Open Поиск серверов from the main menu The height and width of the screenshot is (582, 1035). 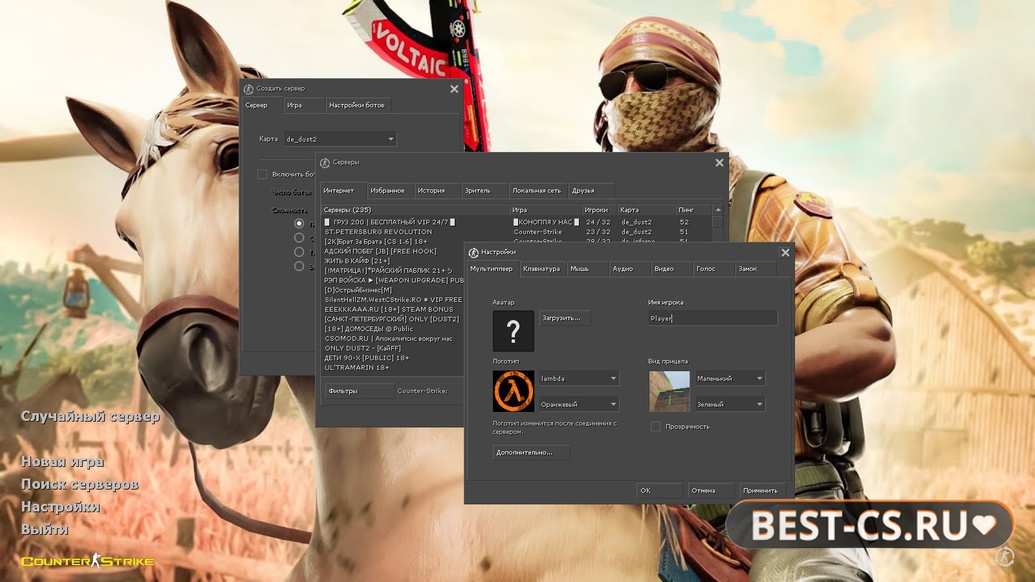80,484
